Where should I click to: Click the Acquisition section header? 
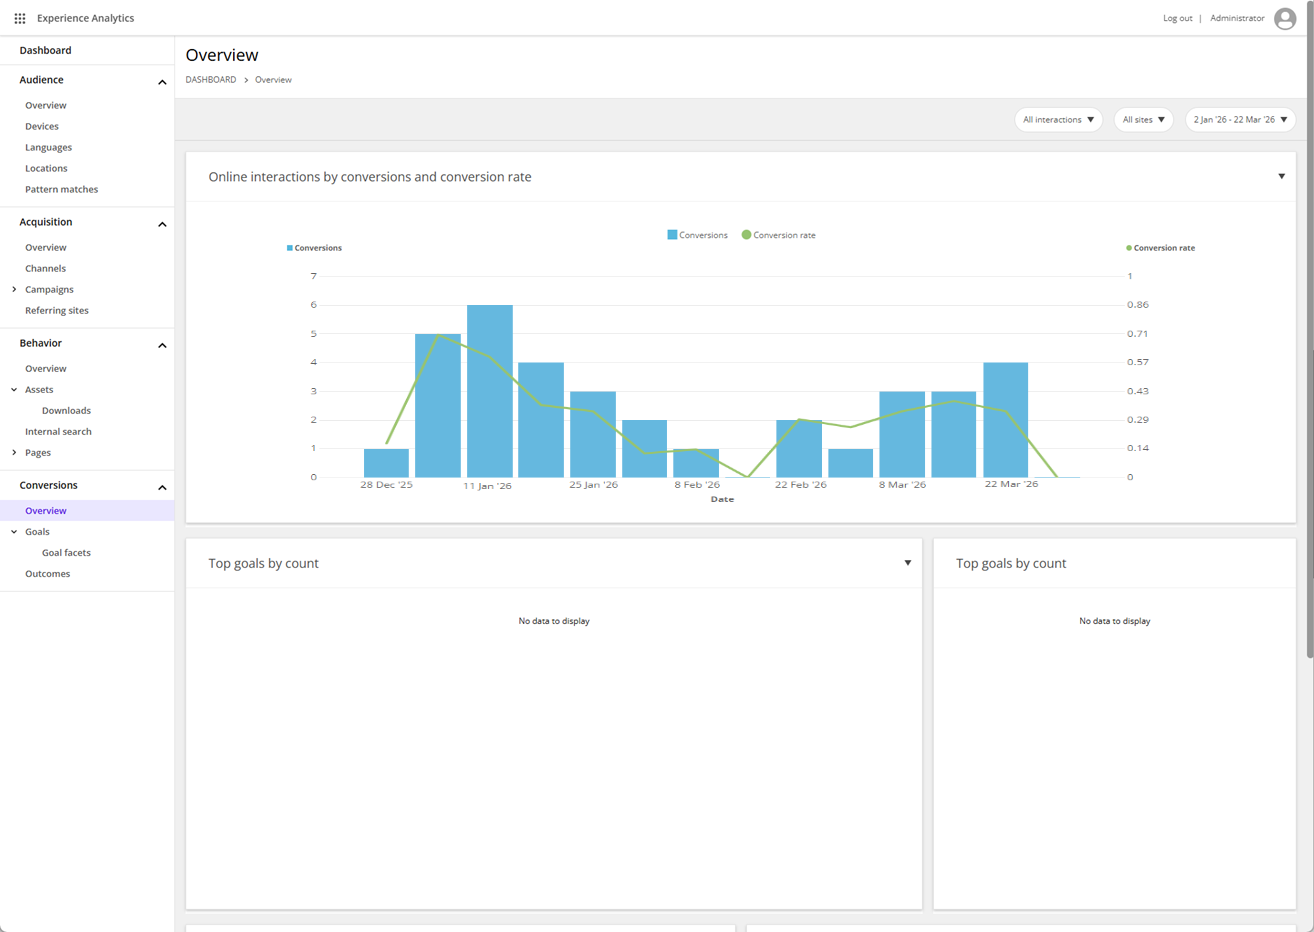pyautogui.click(x=46, y=221)
